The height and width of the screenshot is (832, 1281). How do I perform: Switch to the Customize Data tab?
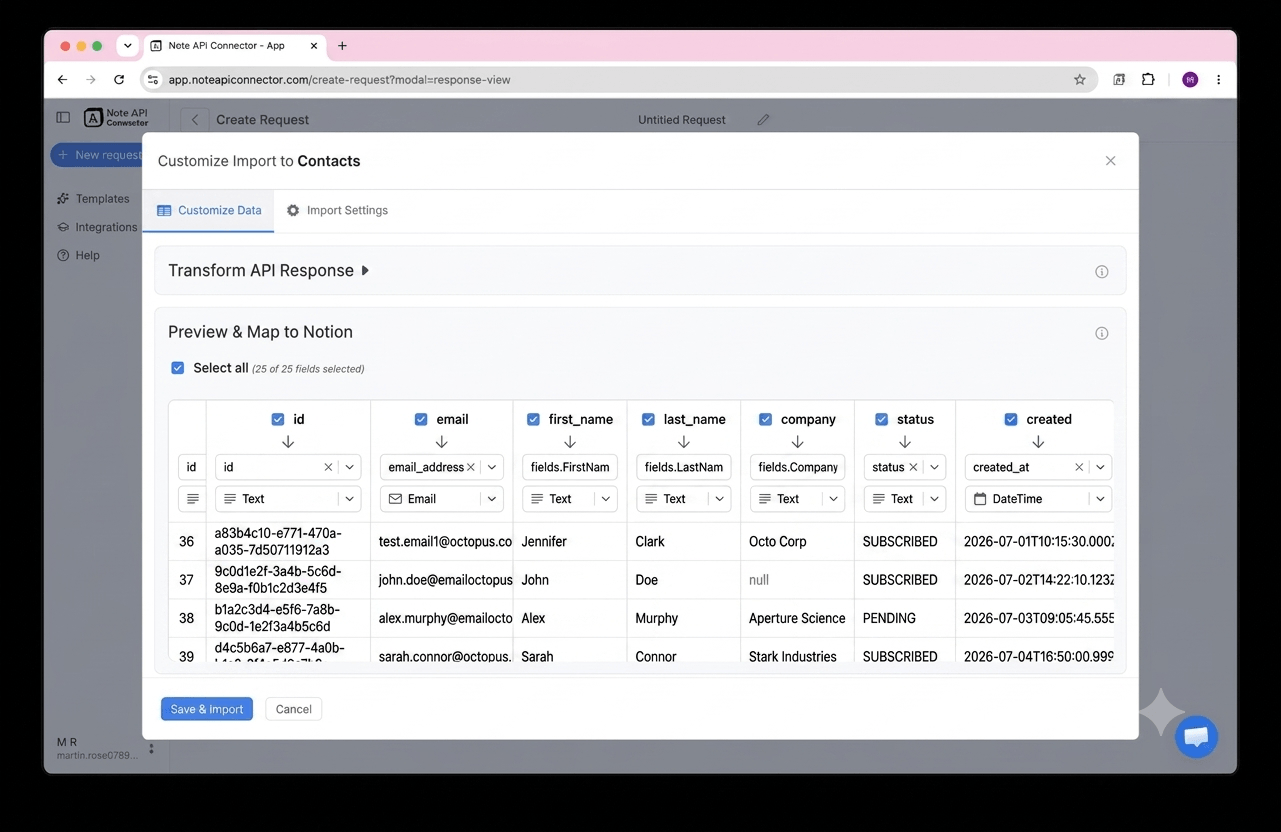click(209, 211)
